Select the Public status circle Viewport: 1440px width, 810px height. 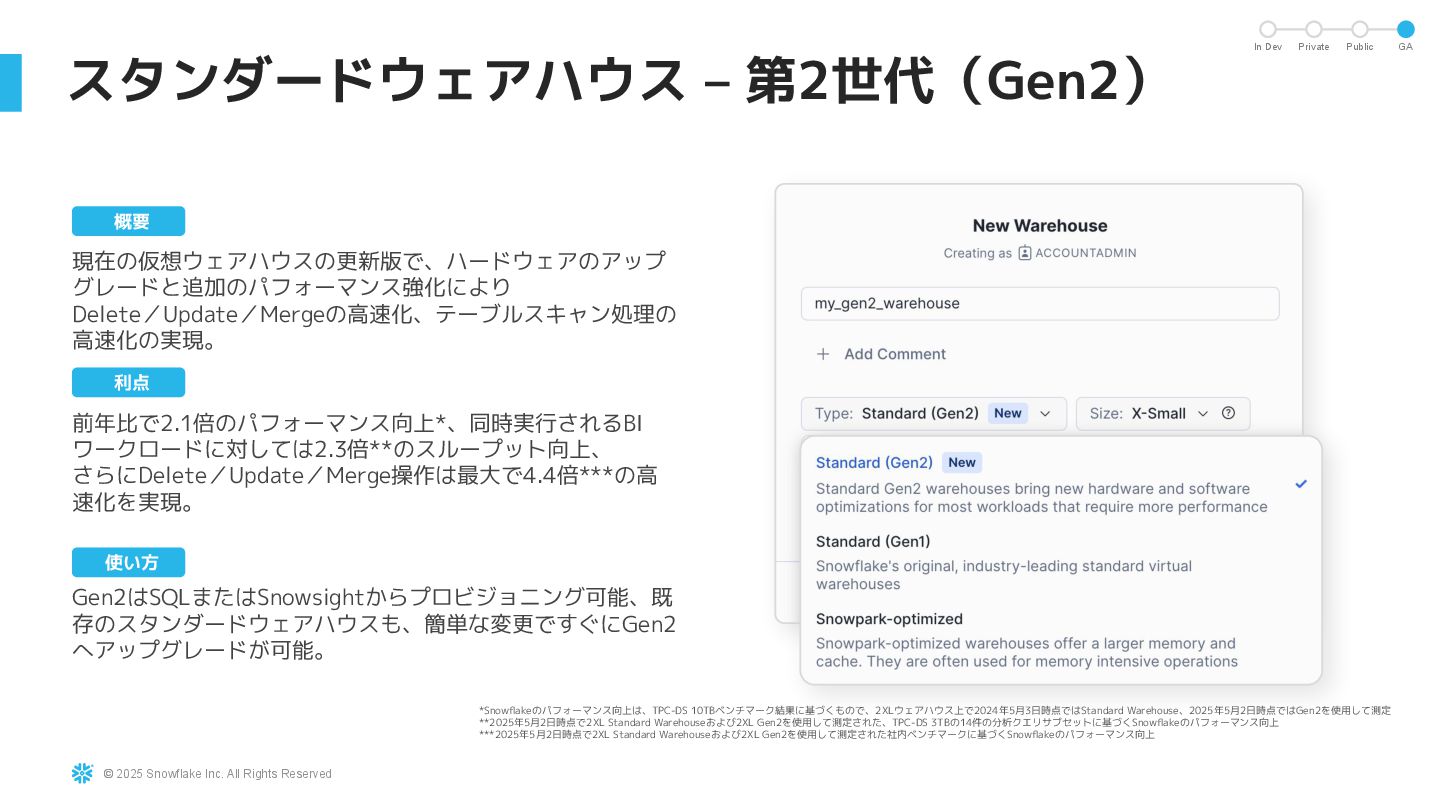(1360, 29)
